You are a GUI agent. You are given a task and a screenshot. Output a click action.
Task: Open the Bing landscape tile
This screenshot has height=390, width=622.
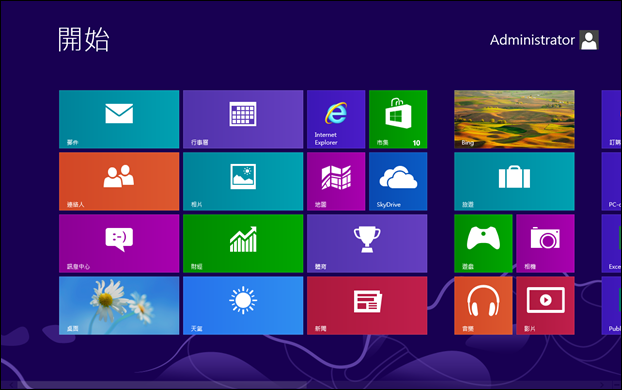point(514,119)
